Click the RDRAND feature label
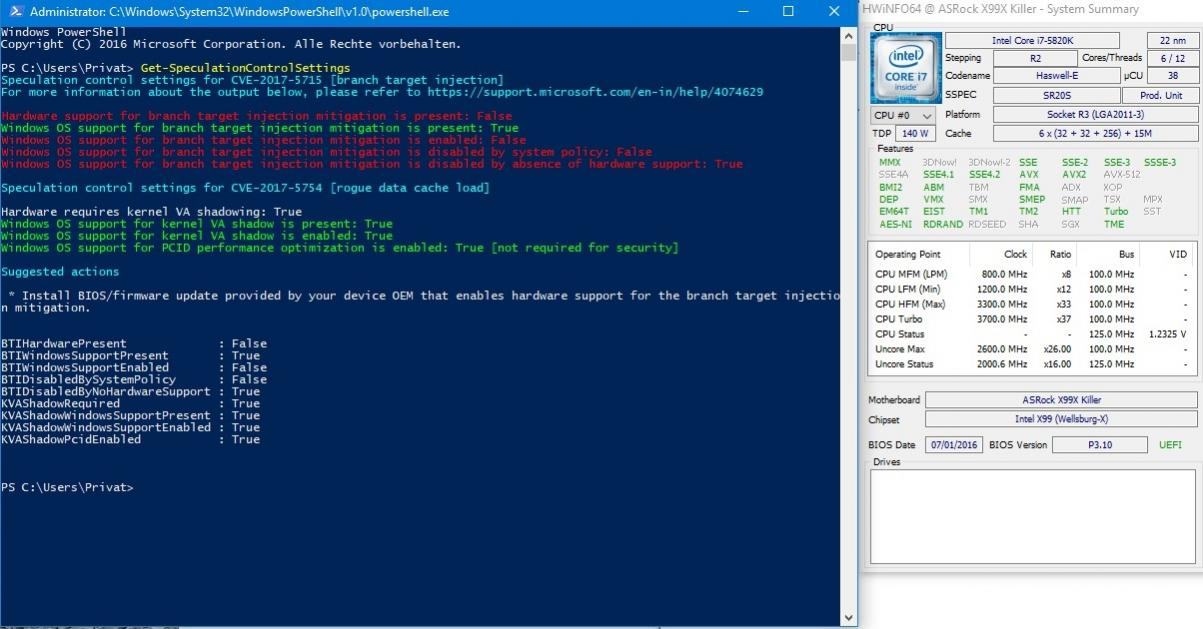The image size is (1203, 629). pos(941,225)
